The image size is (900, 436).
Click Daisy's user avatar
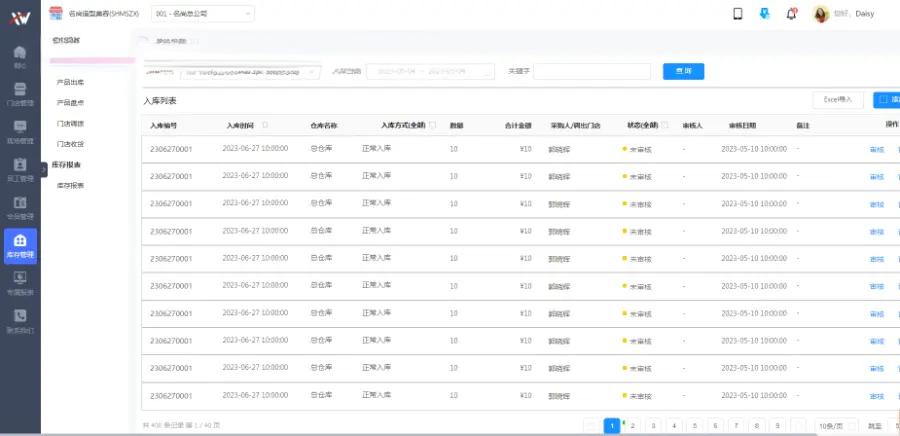pos(821,14)
